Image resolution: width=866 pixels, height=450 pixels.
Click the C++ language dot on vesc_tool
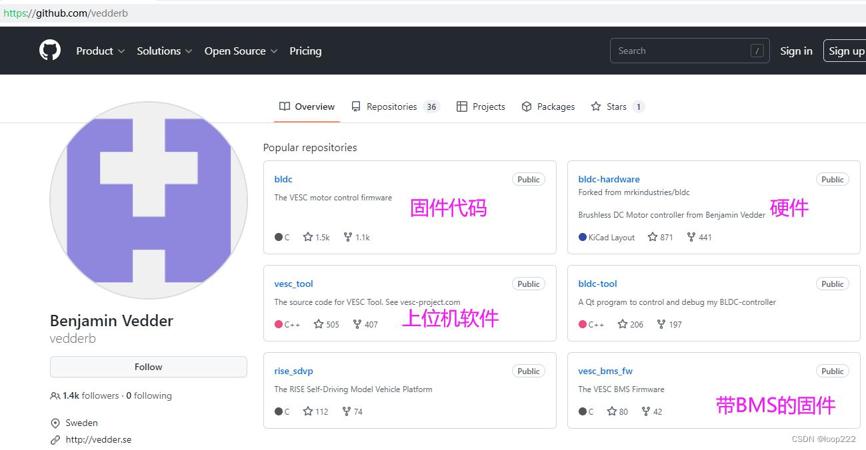278,324
